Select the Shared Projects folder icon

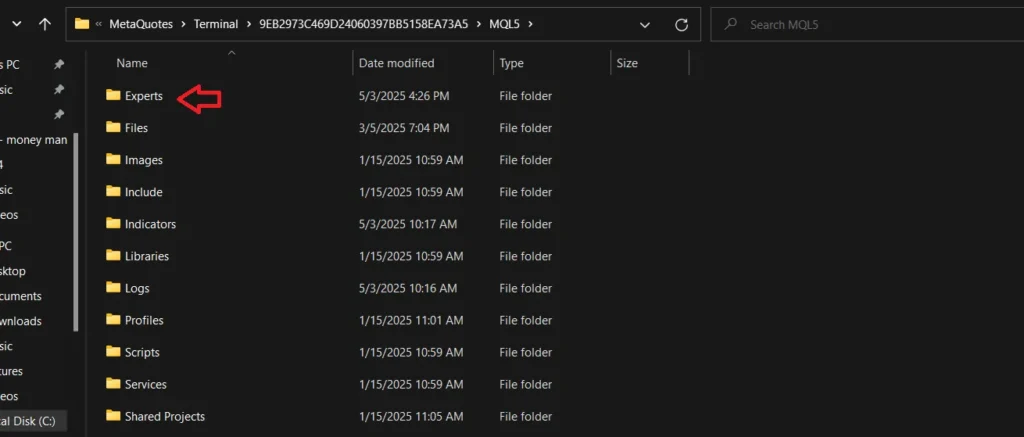[x=114, y=415]
